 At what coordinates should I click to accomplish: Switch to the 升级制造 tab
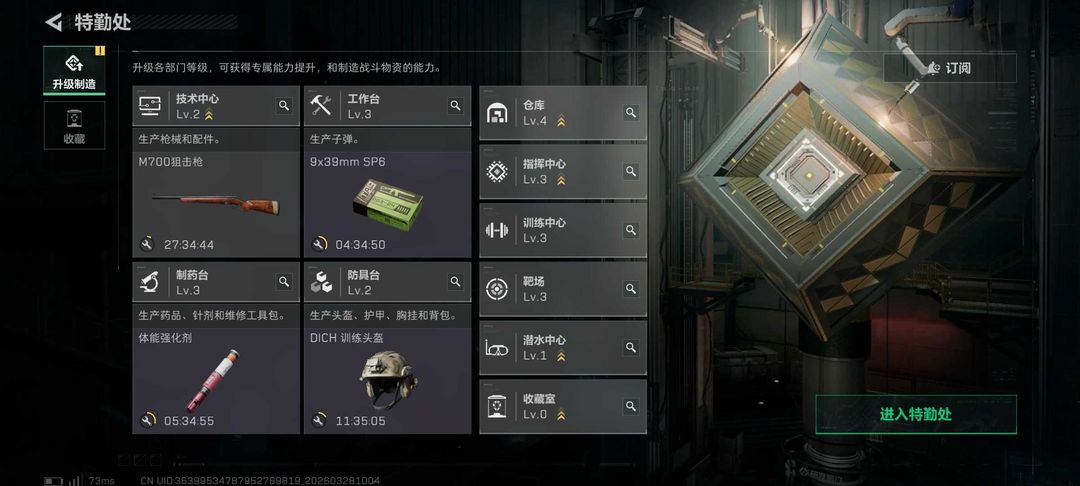(x=74, y=71)
